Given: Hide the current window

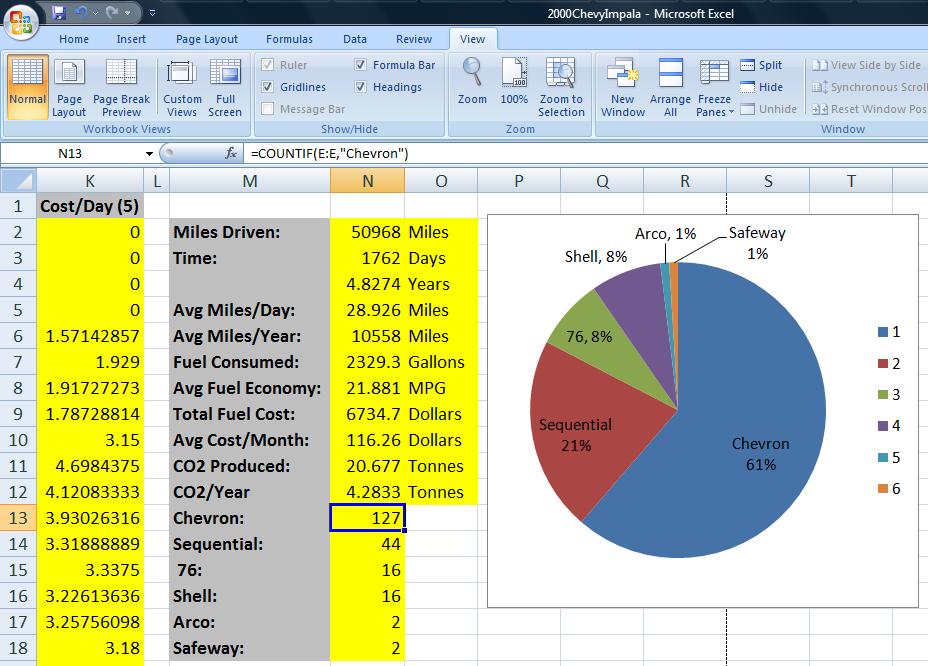Looking at the screenshot, I should [x=762, y=87].
